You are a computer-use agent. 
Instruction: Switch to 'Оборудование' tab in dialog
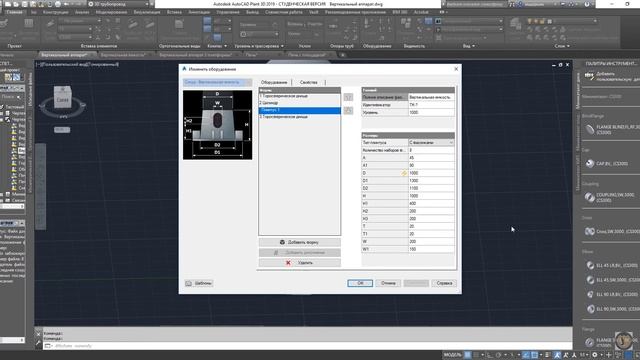[274, 82]
